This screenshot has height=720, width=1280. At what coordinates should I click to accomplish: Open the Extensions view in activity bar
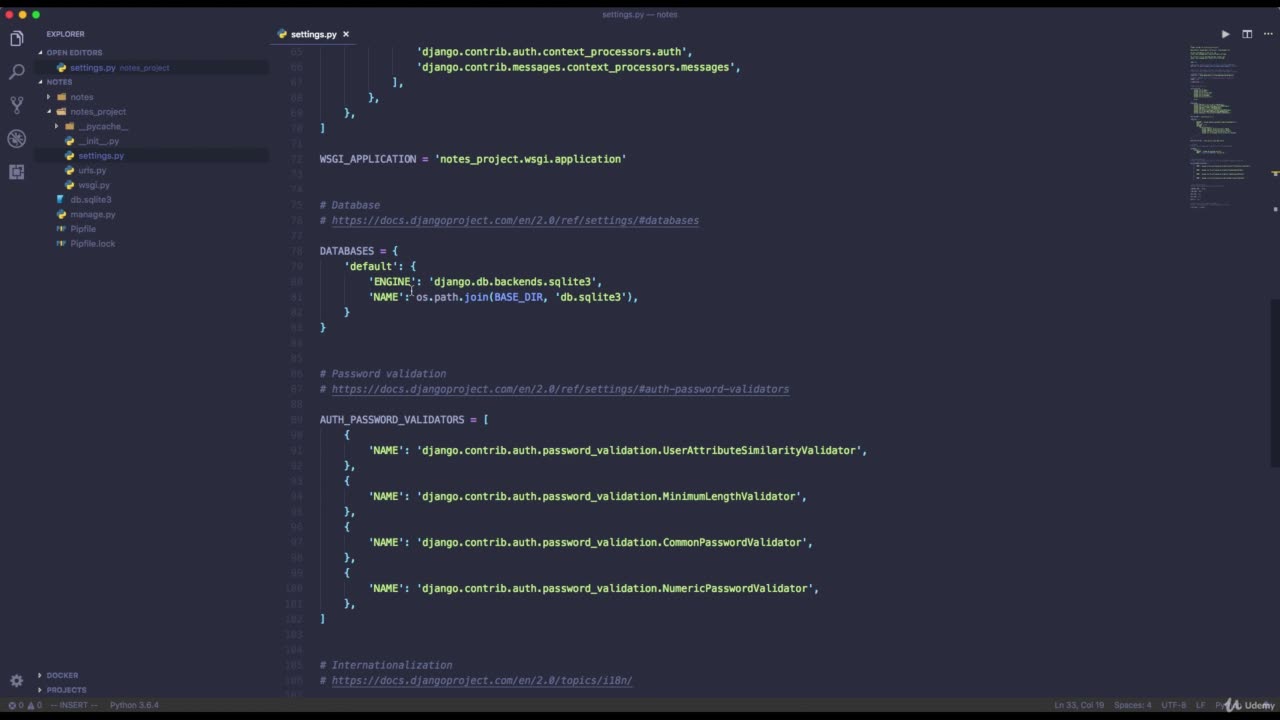point(16,172)
